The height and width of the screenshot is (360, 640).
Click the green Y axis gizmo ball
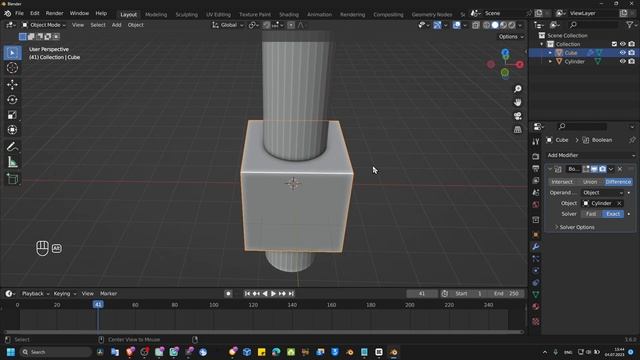point(505,73)
